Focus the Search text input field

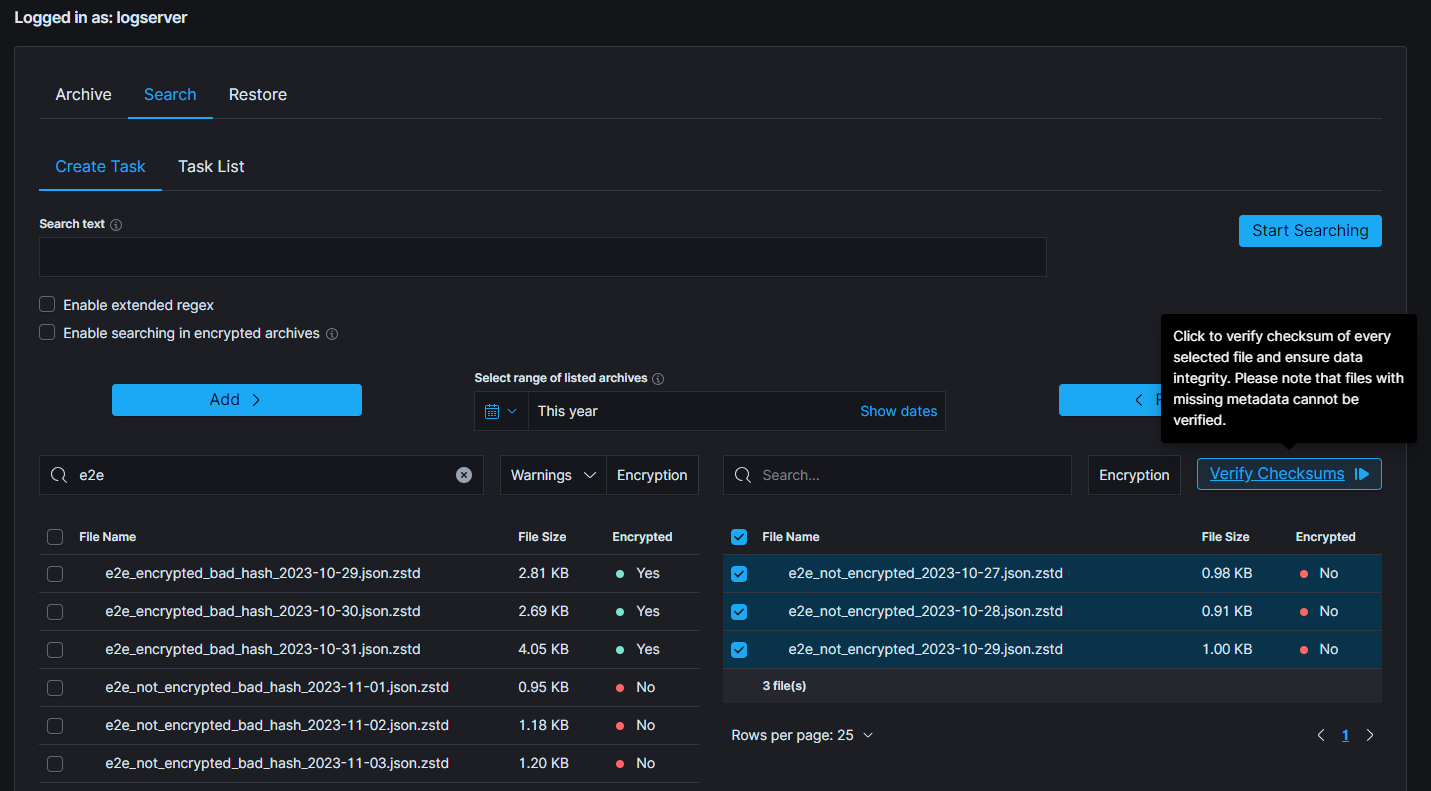pyautogui.click(x=542, y=257)
